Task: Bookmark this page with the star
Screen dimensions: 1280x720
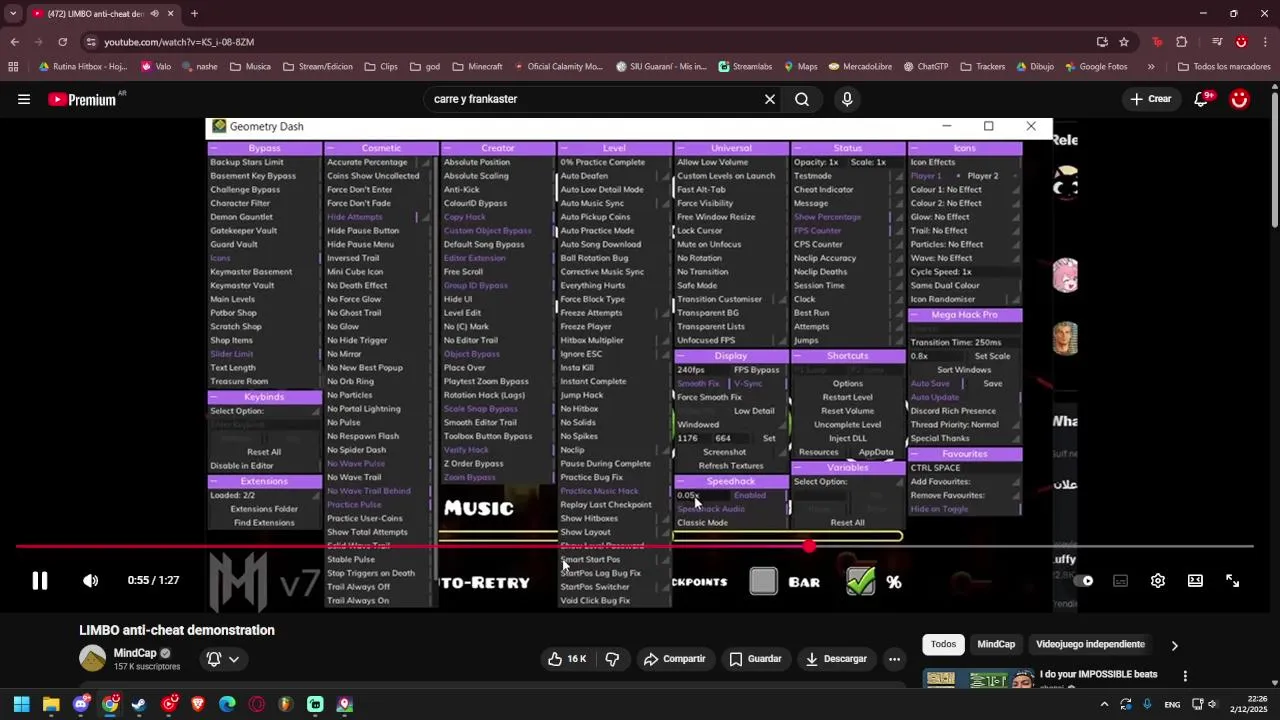Action: click(1124, 42)
